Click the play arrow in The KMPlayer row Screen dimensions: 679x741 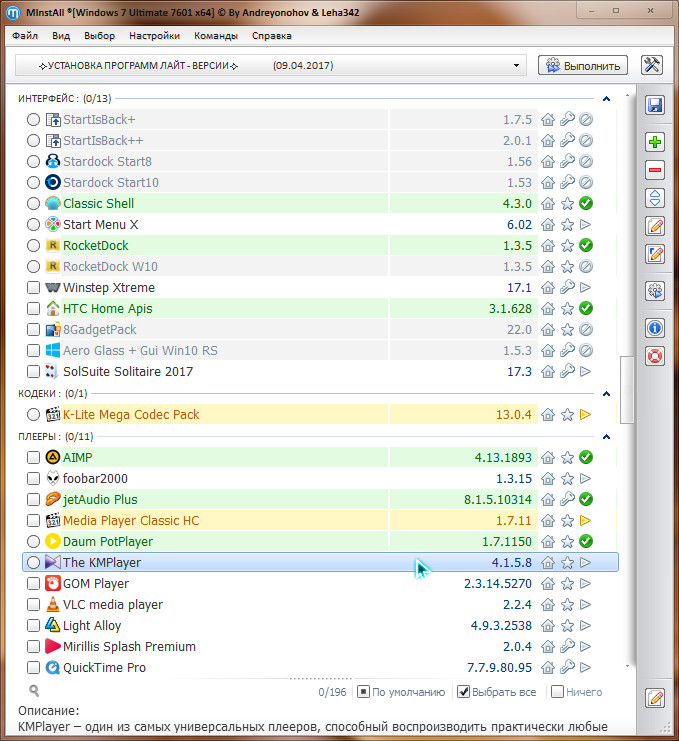(585, 562)
